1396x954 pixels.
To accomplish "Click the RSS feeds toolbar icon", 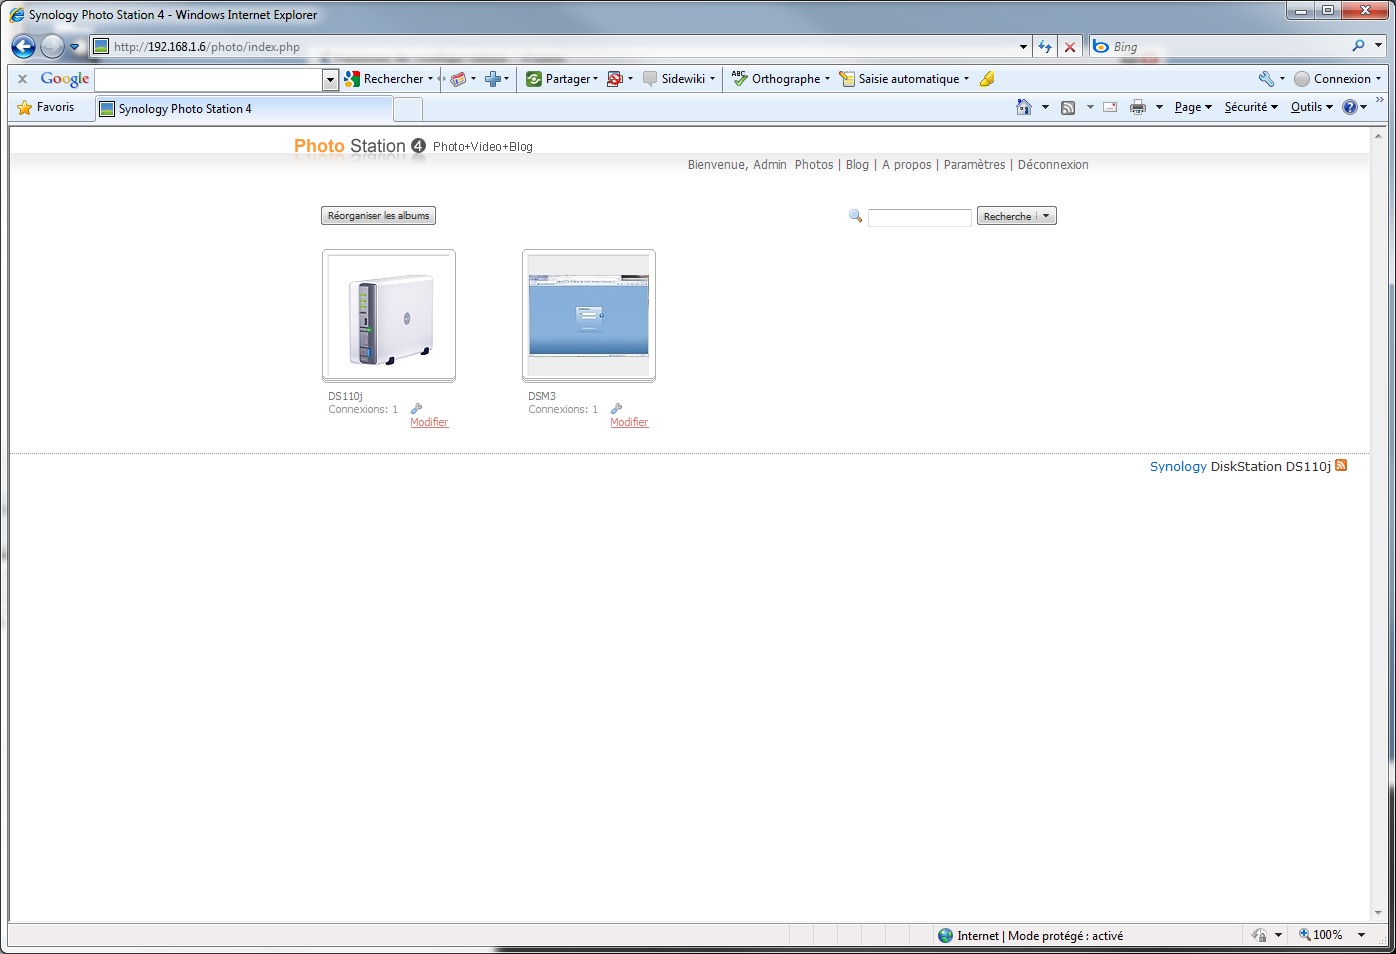I will click(x=1068, y=107).
